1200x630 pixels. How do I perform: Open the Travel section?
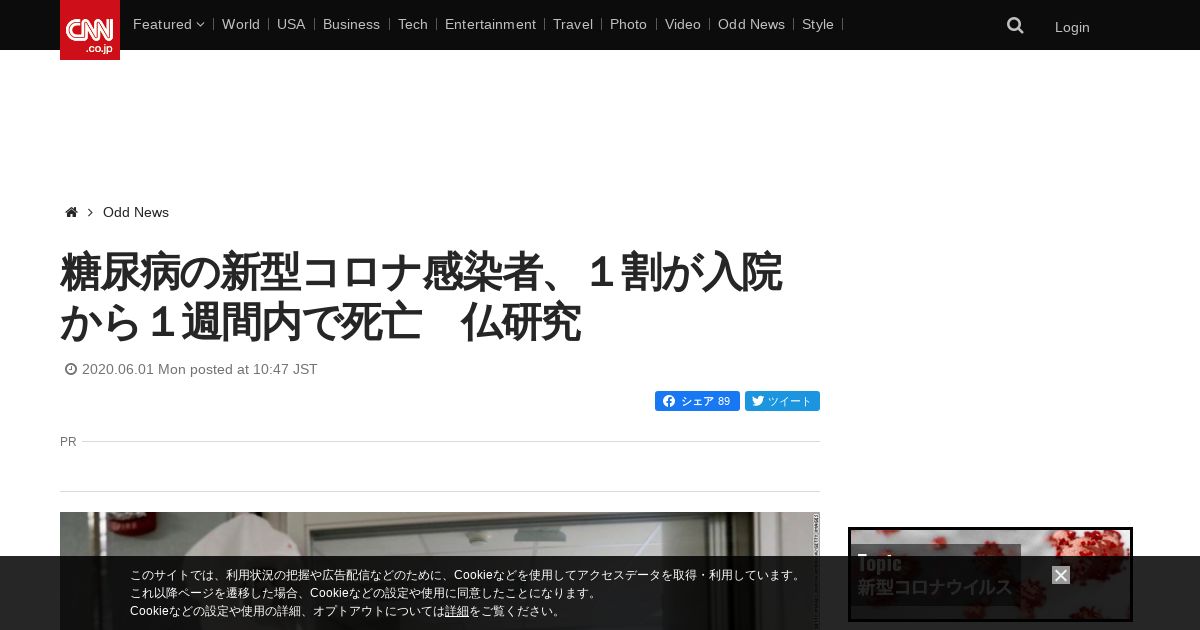click(573, 24)
